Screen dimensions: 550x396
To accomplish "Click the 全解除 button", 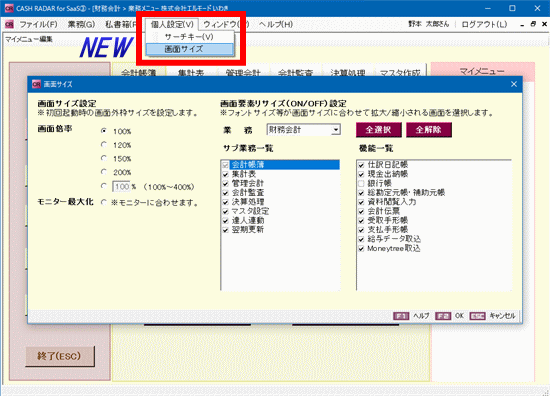I will click(429, 130).
